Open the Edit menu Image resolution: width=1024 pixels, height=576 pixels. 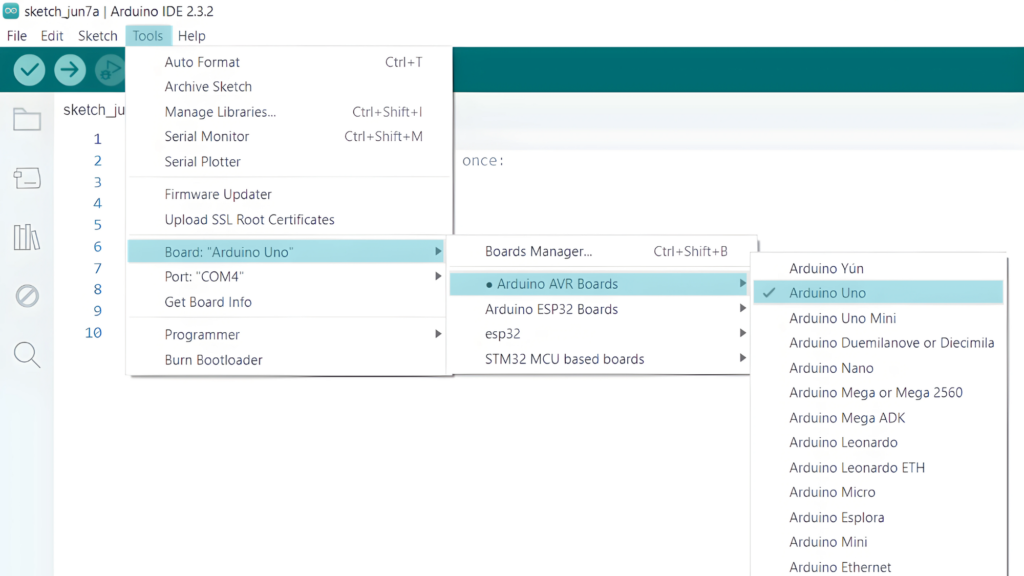tap(52, 36)
